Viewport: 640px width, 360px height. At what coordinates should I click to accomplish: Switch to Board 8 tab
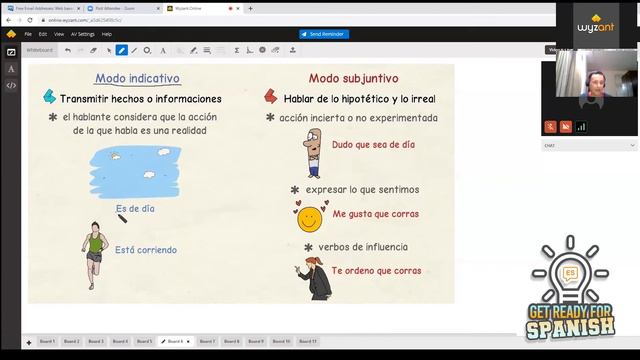click(x=232, y=341)
